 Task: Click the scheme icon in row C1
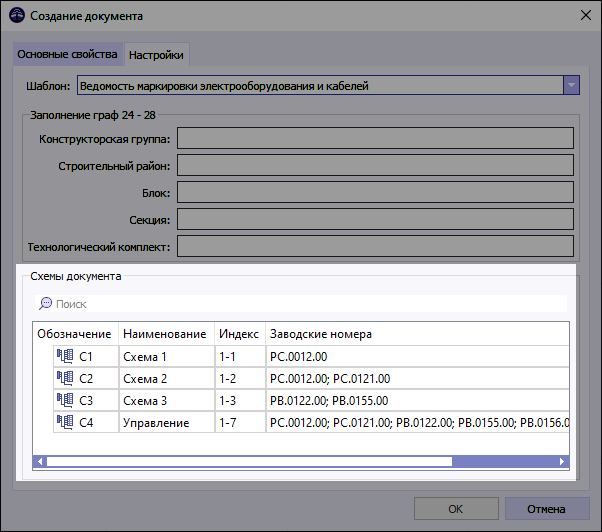click(65, 356)
